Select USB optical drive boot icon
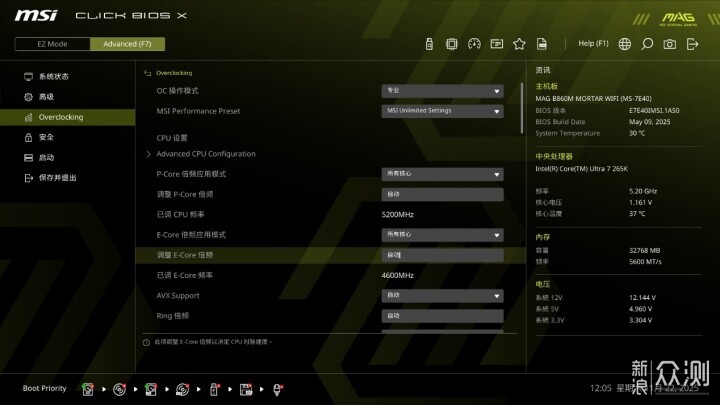720x405 pixels. 182,389
